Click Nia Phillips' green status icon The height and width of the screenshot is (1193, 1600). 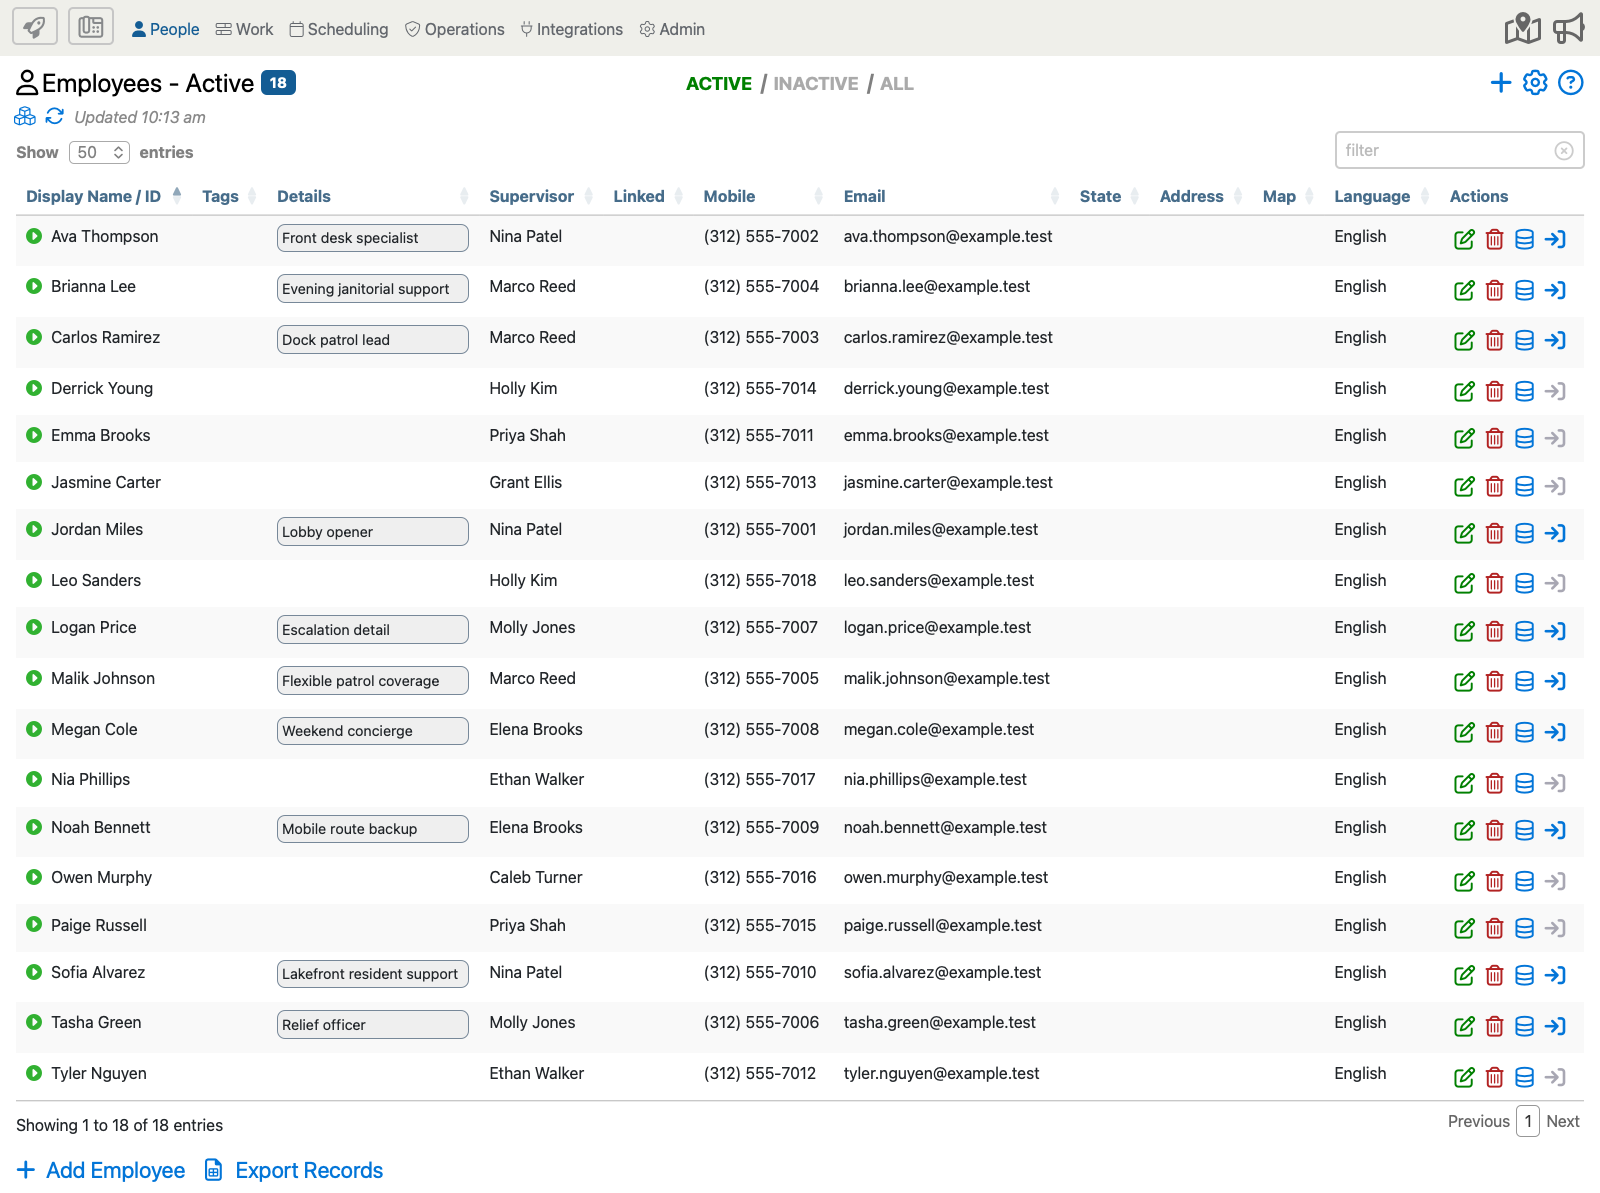point(34,779)
